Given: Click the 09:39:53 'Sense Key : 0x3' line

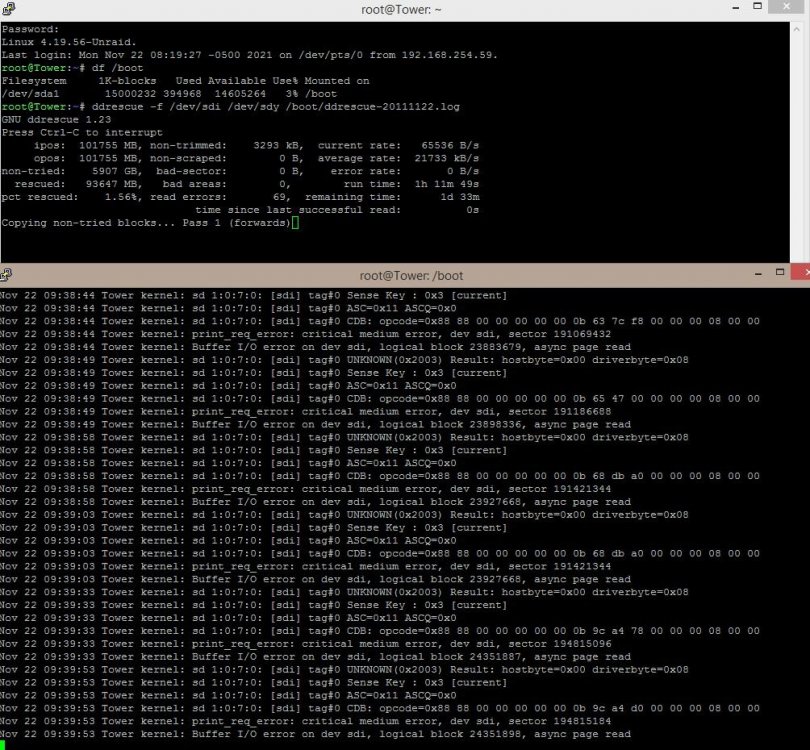Looking at the screenshot, I should point(253,682).
